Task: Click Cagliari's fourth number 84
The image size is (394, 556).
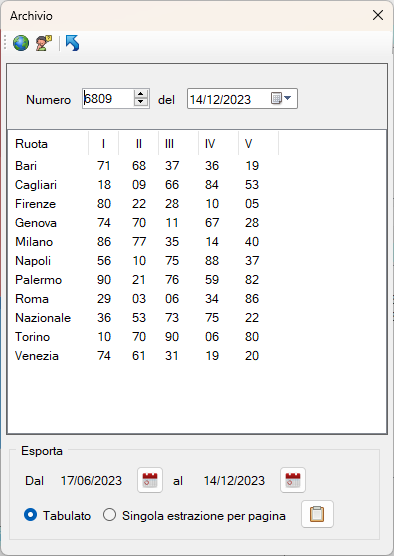Action: coord(212,185)
